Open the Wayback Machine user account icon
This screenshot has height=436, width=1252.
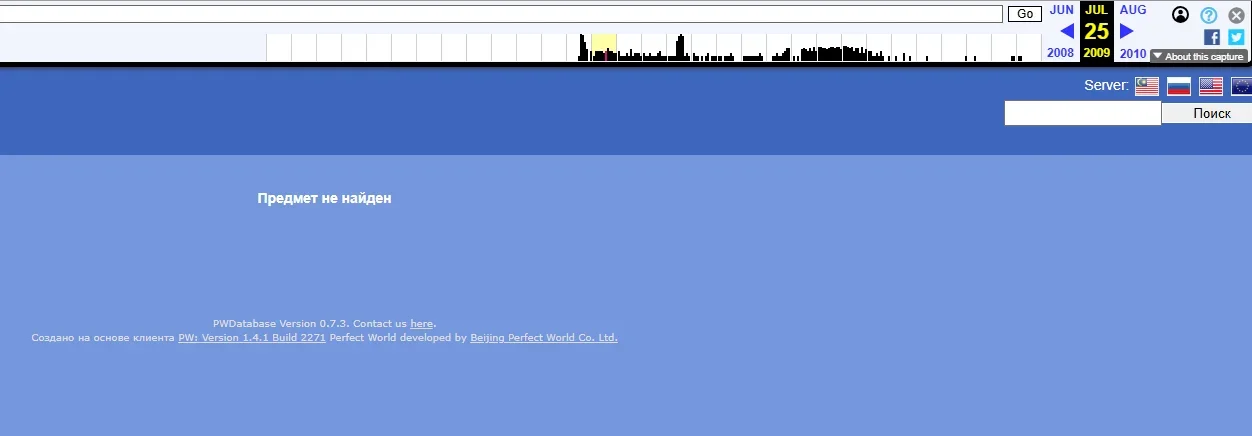[x=1180, y=15]
